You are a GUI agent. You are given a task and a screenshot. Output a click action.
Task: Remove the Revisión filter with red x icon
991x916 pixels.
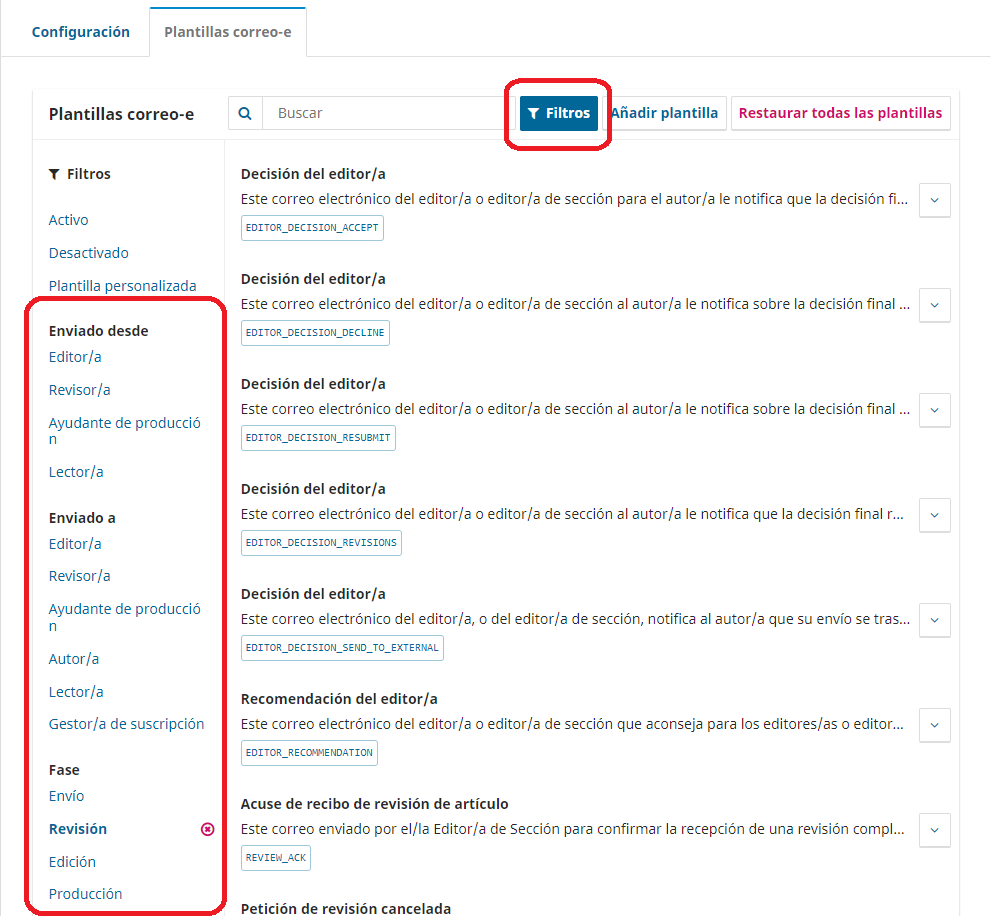(x=208, y=829)
